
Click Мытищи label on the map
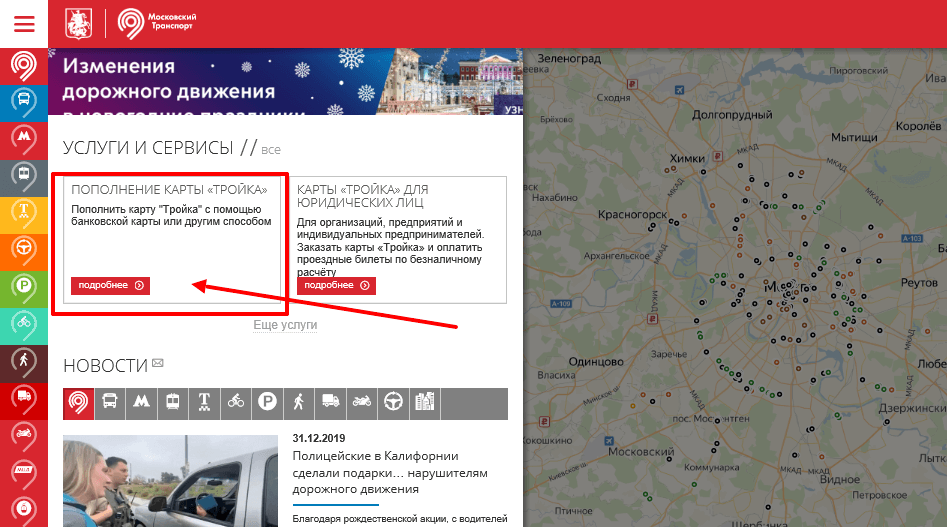(x=854, y=138)
